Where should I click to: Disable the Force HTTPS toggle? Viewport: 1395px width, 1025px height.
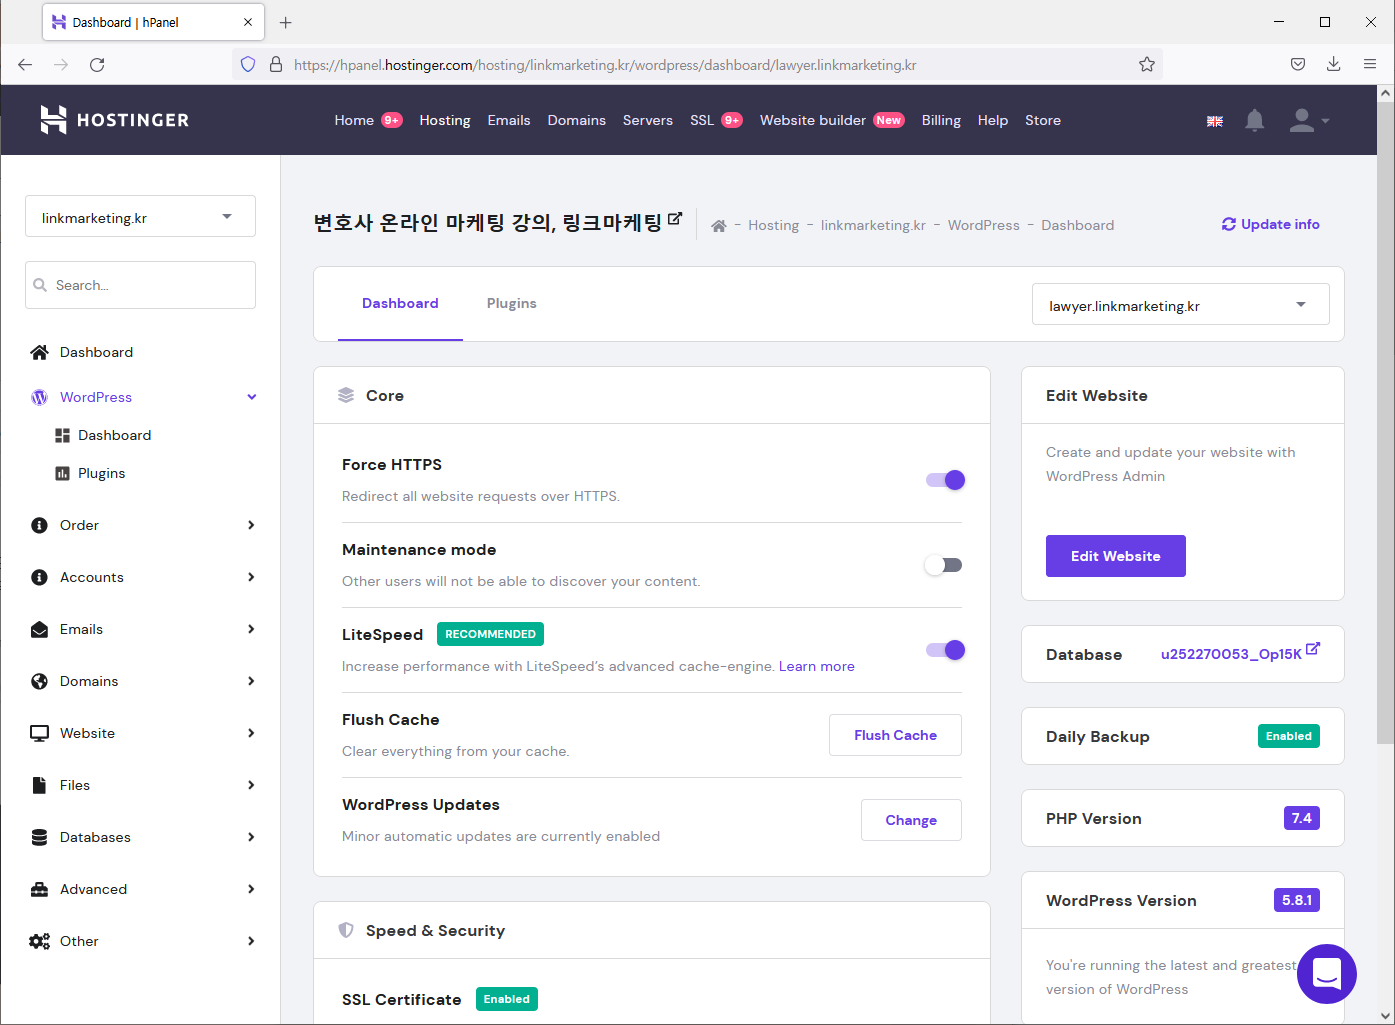coord(945,480)
